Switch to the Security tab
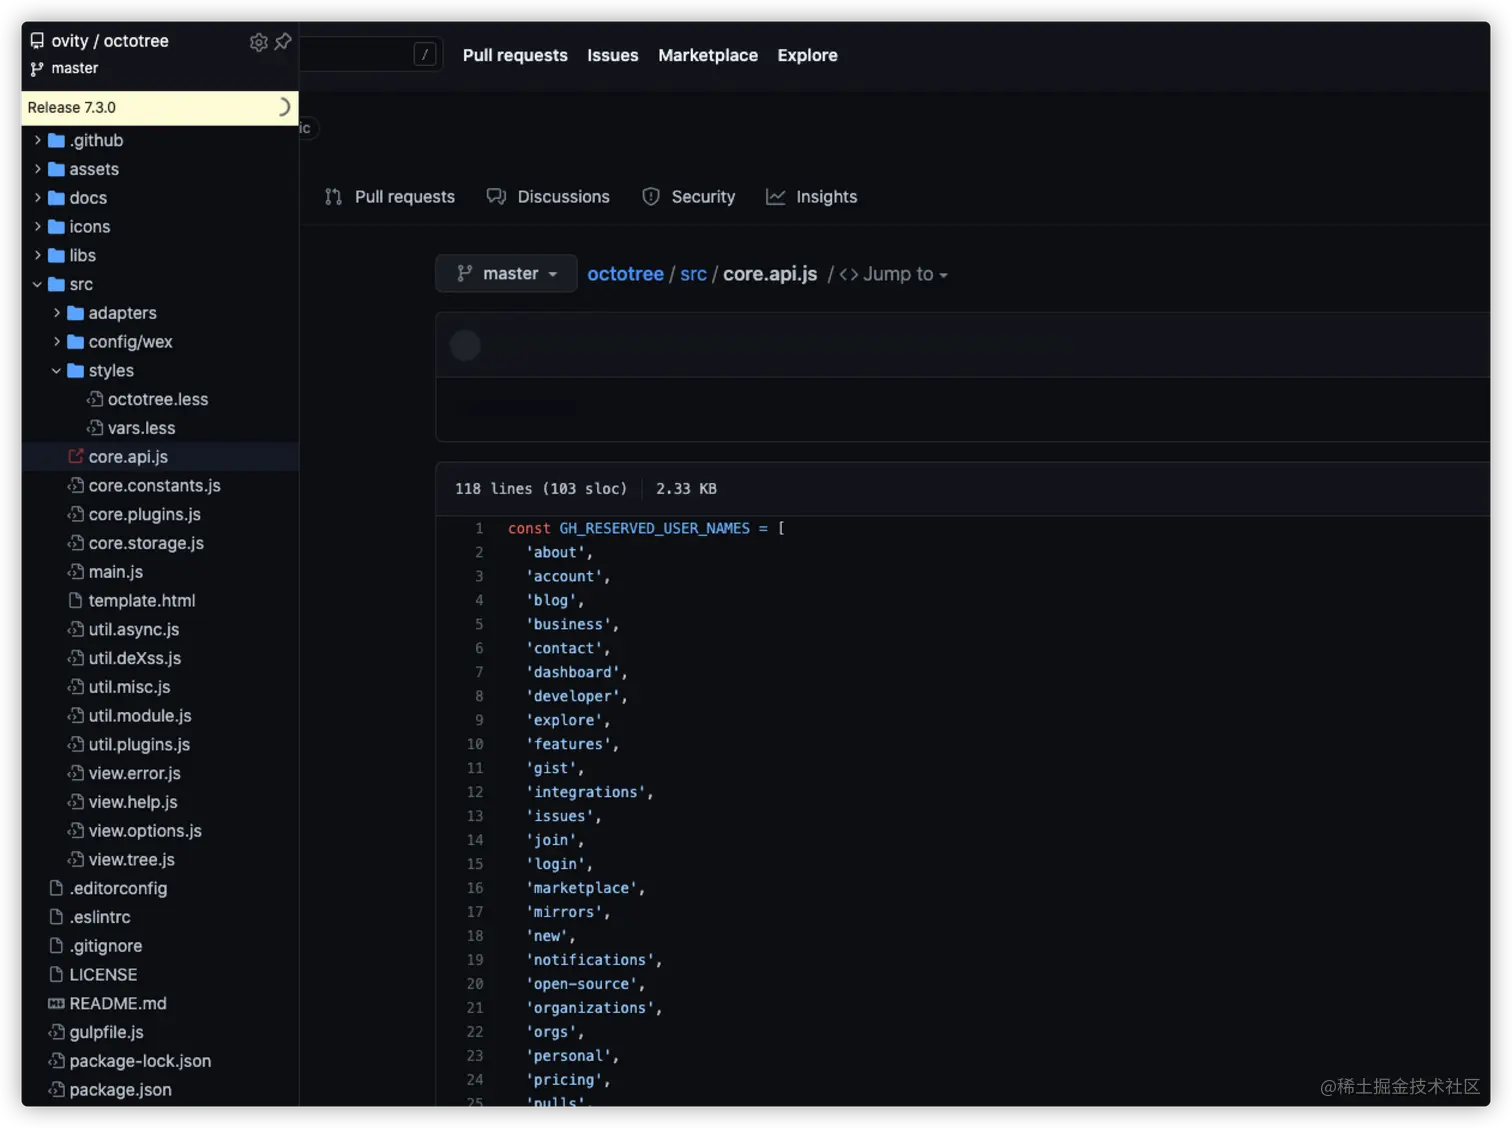The image size is (1512, 1128). (689, 197)
